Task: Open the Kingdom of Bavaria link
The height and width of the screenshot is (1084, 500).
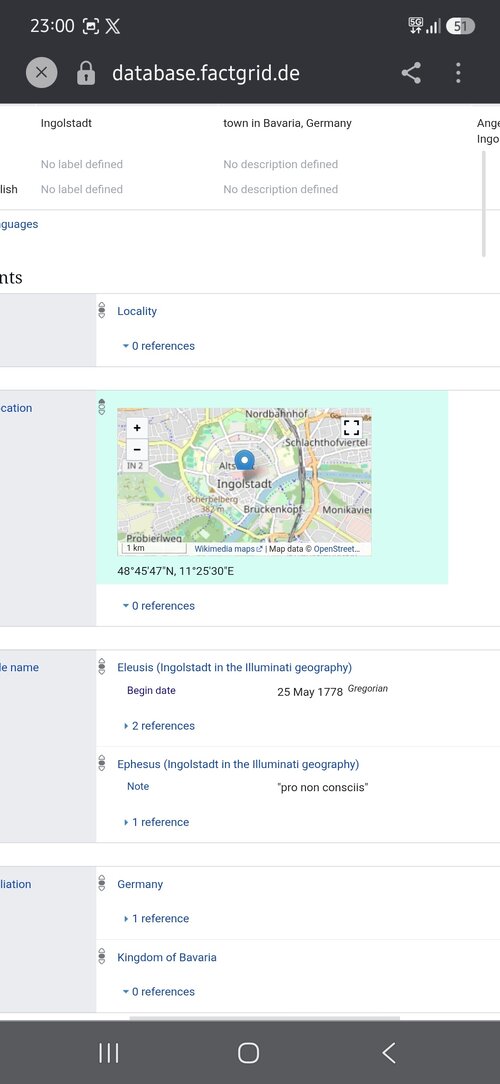Action: pyautogui.click(x=167, y=957)
